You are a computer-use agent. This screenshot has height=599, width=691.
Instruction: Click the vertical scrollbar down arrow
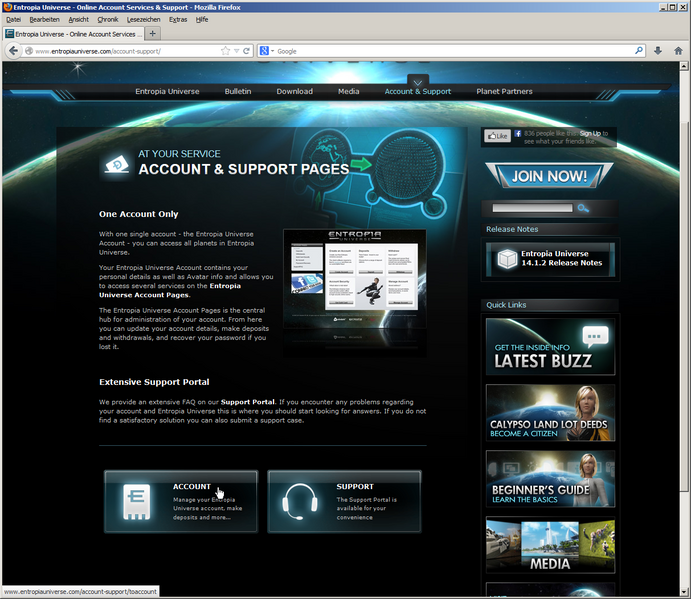(684, 592)
